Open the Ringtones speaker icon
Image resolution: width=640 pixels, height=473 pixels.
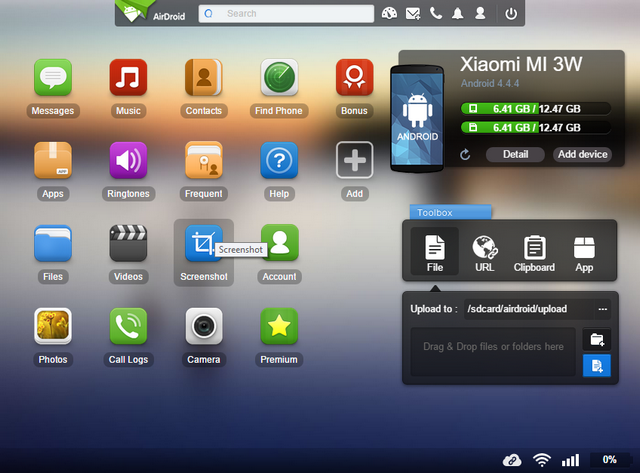[128, 160]
